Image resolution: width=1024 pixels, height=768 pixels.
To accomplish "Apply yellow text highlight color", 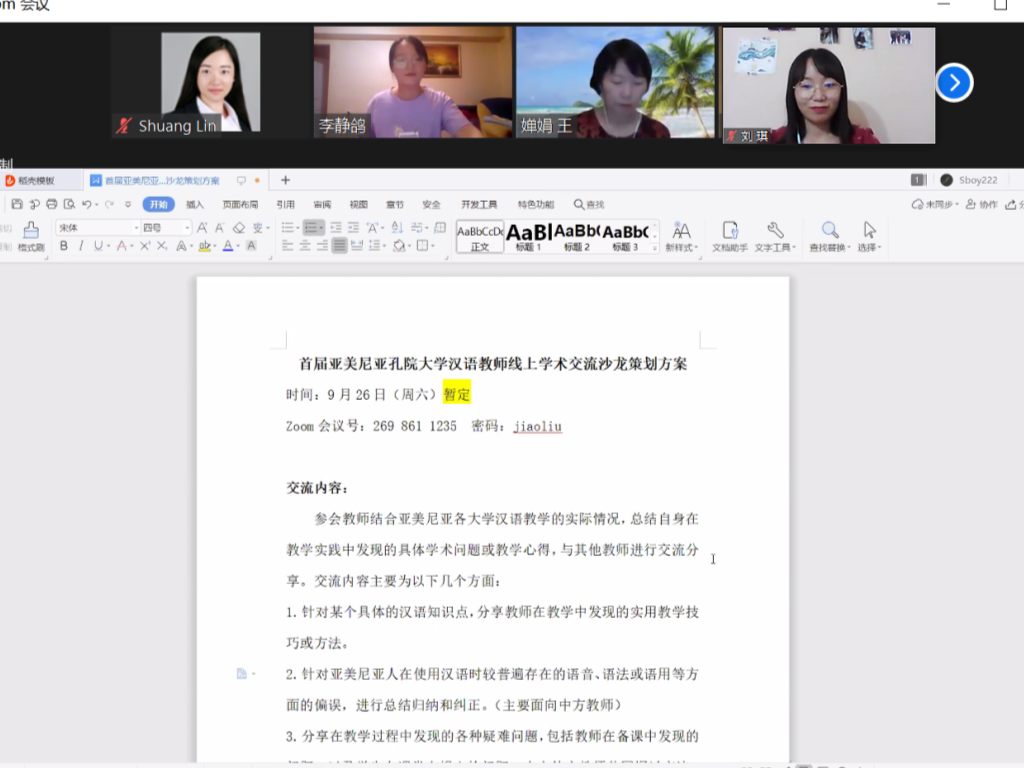I will (x=204, y=246).
